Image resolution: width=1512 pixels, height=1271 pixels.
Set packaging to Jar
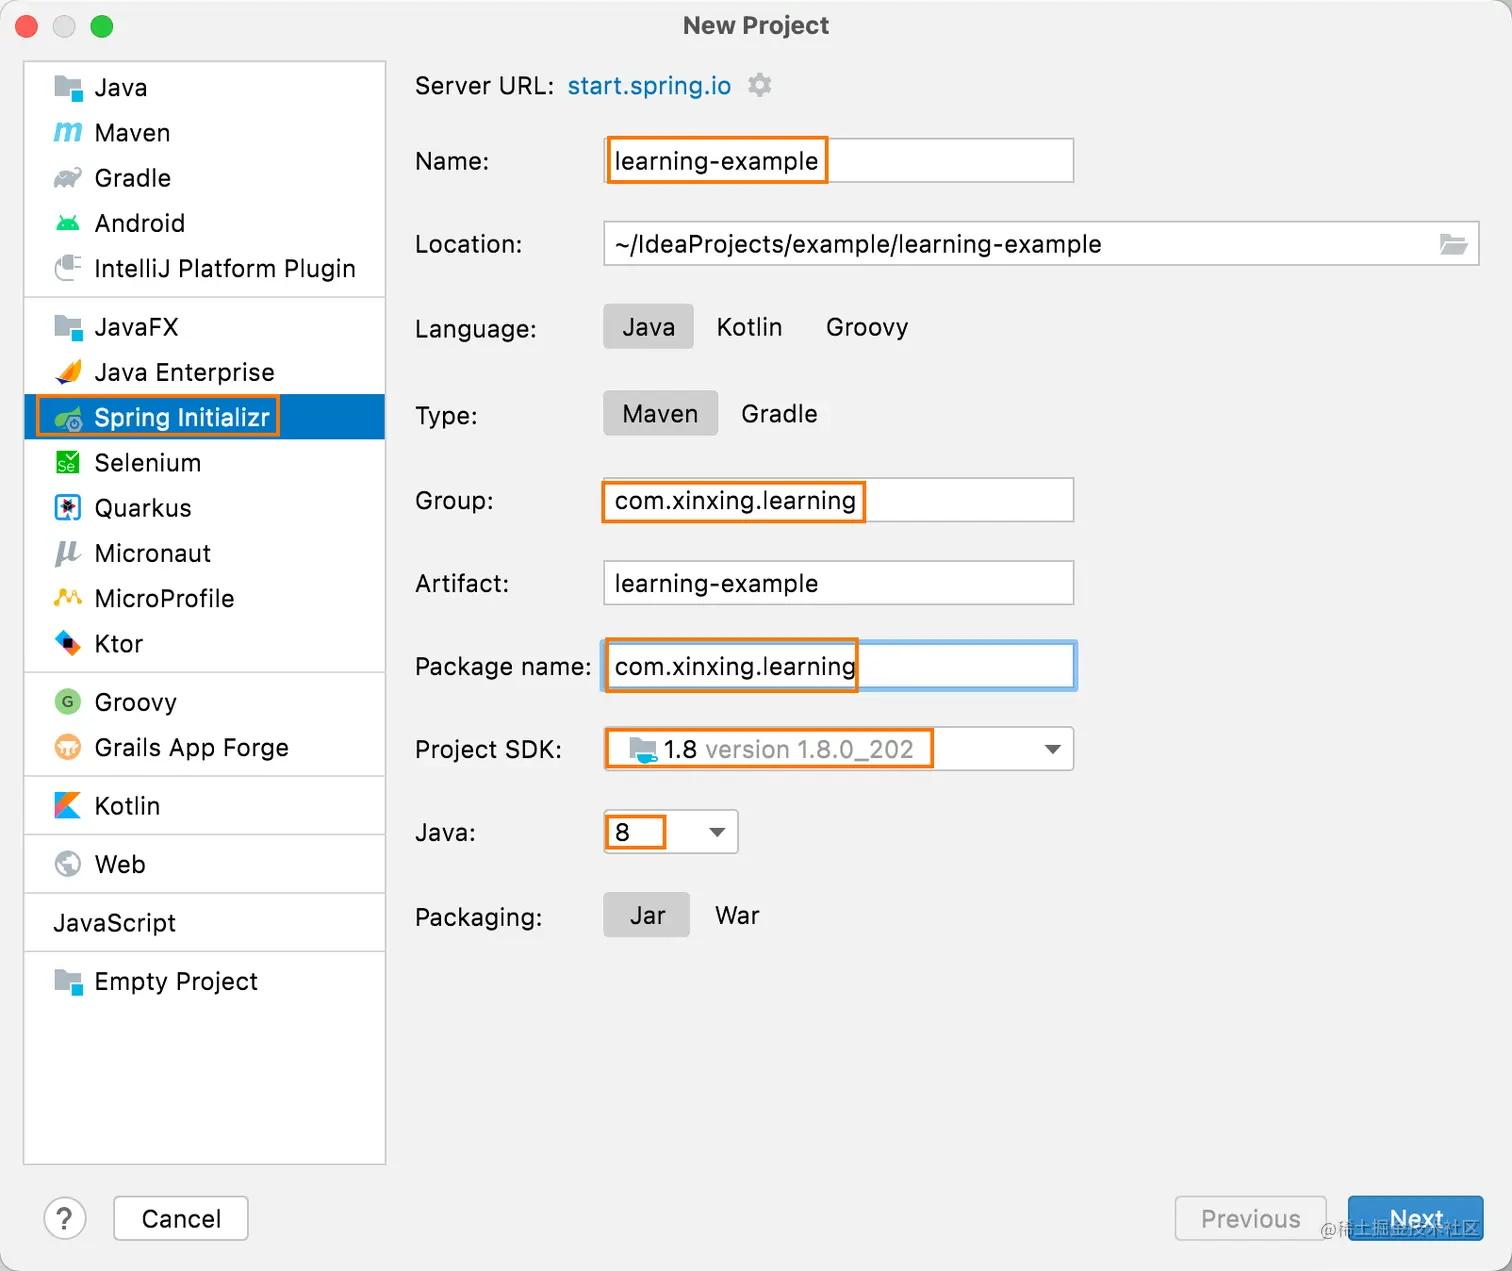pyautogui.click(x=647, y=915)
